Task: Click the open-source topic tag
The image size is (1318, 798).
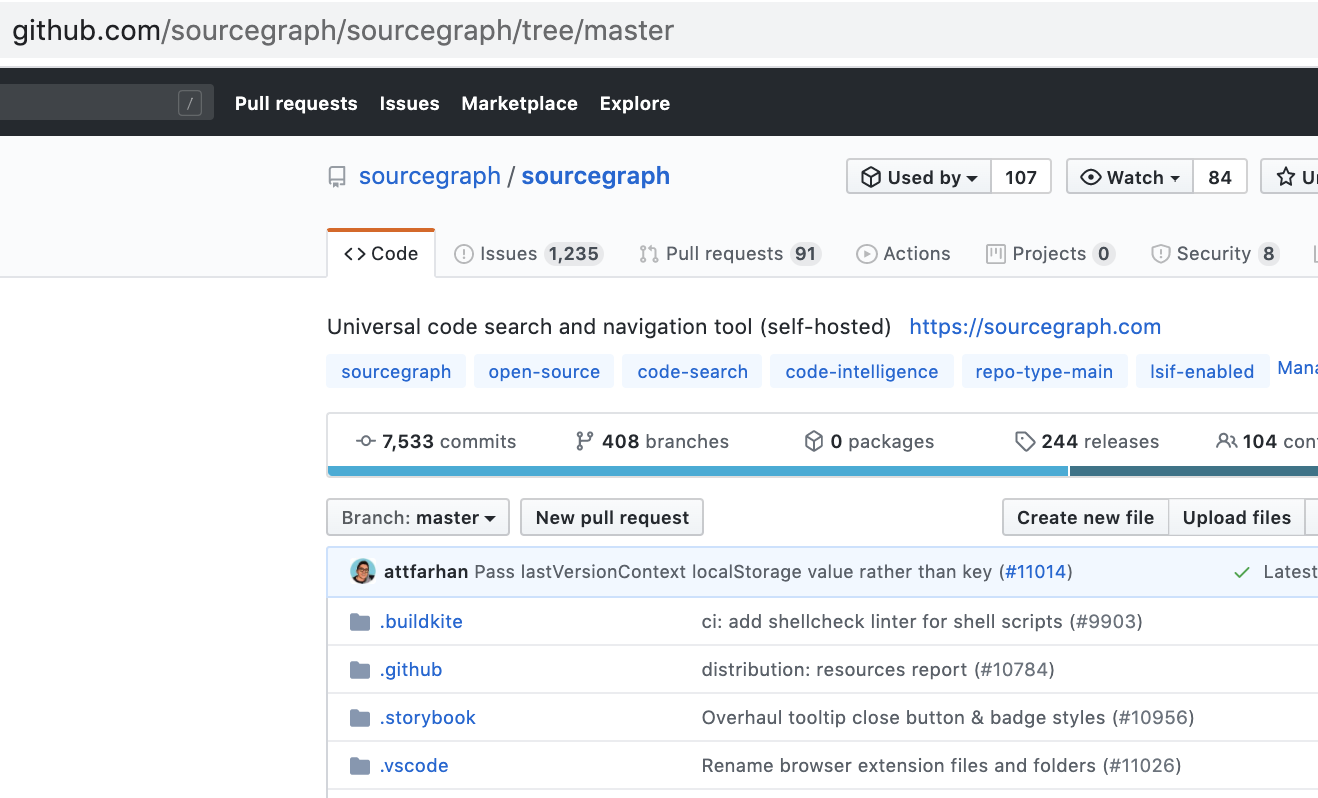Action: point(544,371)
